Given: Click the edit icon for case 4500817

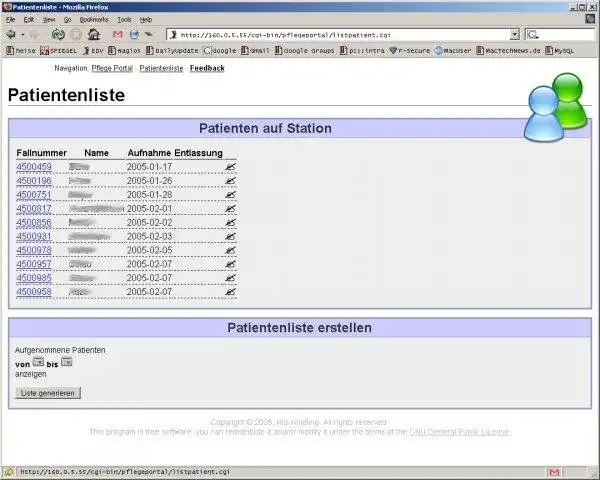Looking at the screenshot, I should [230, 209].
